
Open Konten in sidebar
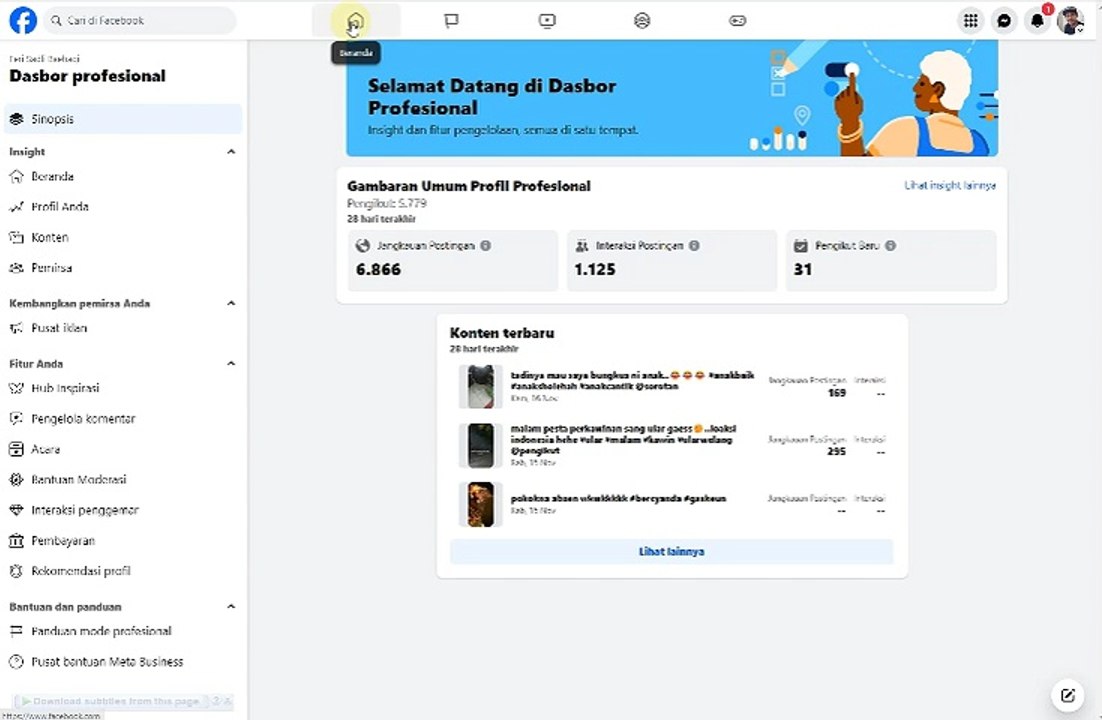point(124,238)
